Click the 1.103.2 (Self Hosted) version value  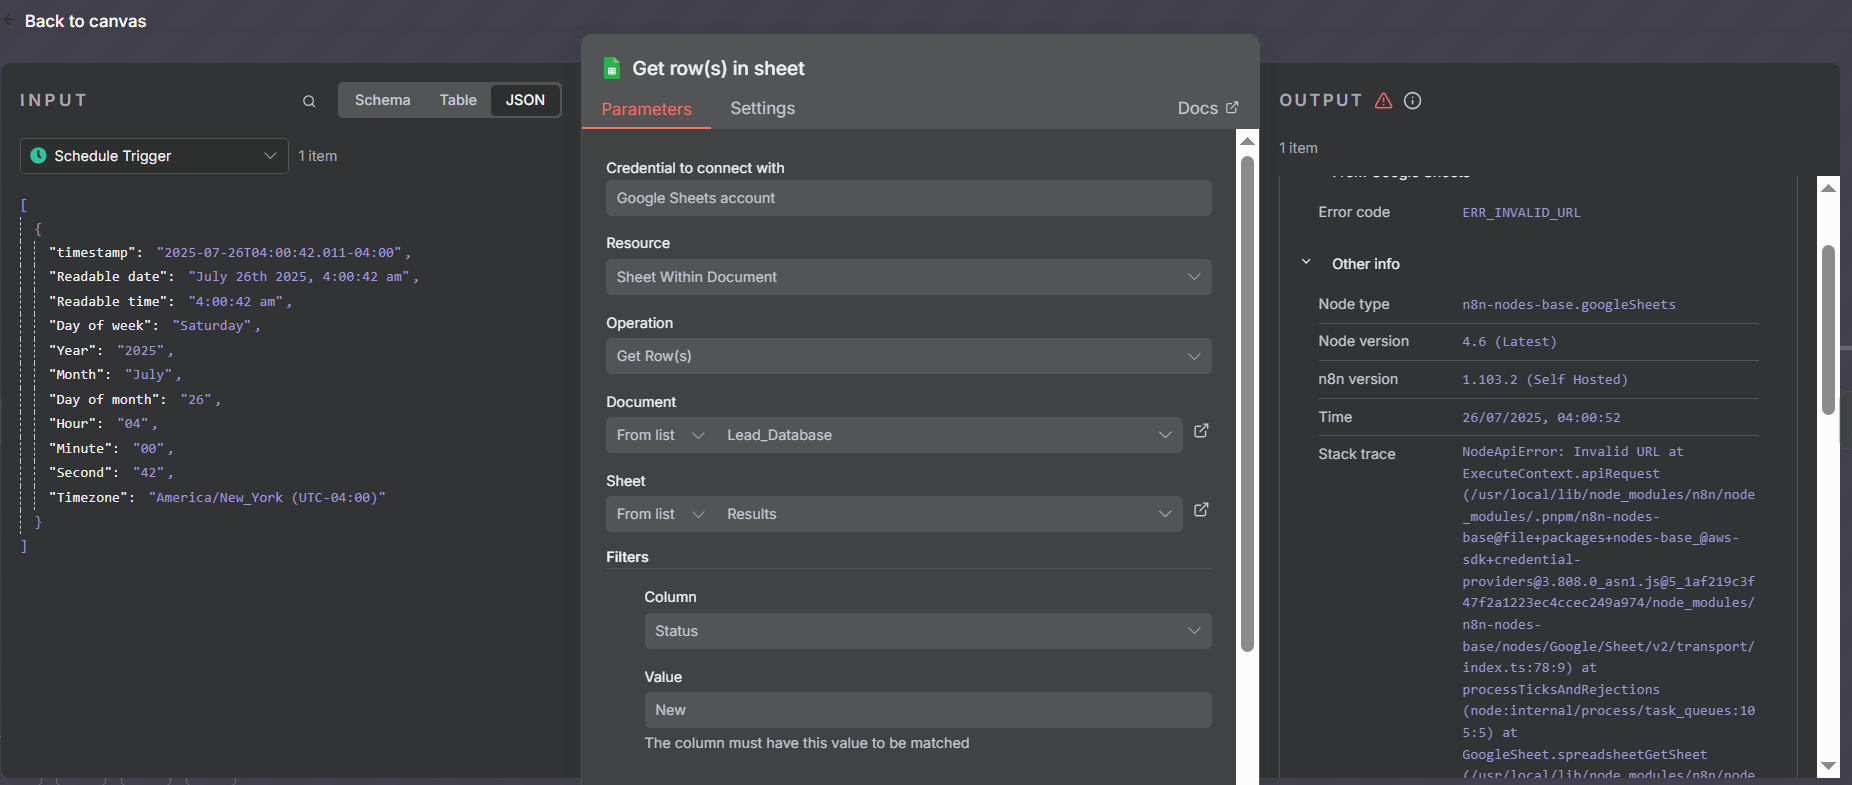tap(1545, 380)
